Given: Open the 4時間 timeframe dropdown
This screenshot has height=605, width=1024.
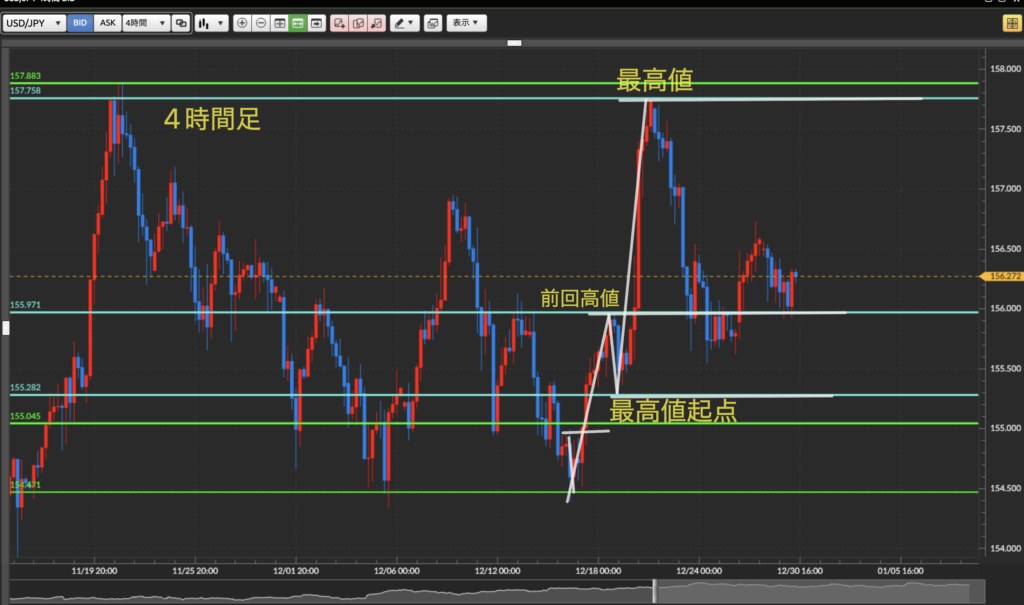Looking at the screenshot, I should (x=145, y=23).
